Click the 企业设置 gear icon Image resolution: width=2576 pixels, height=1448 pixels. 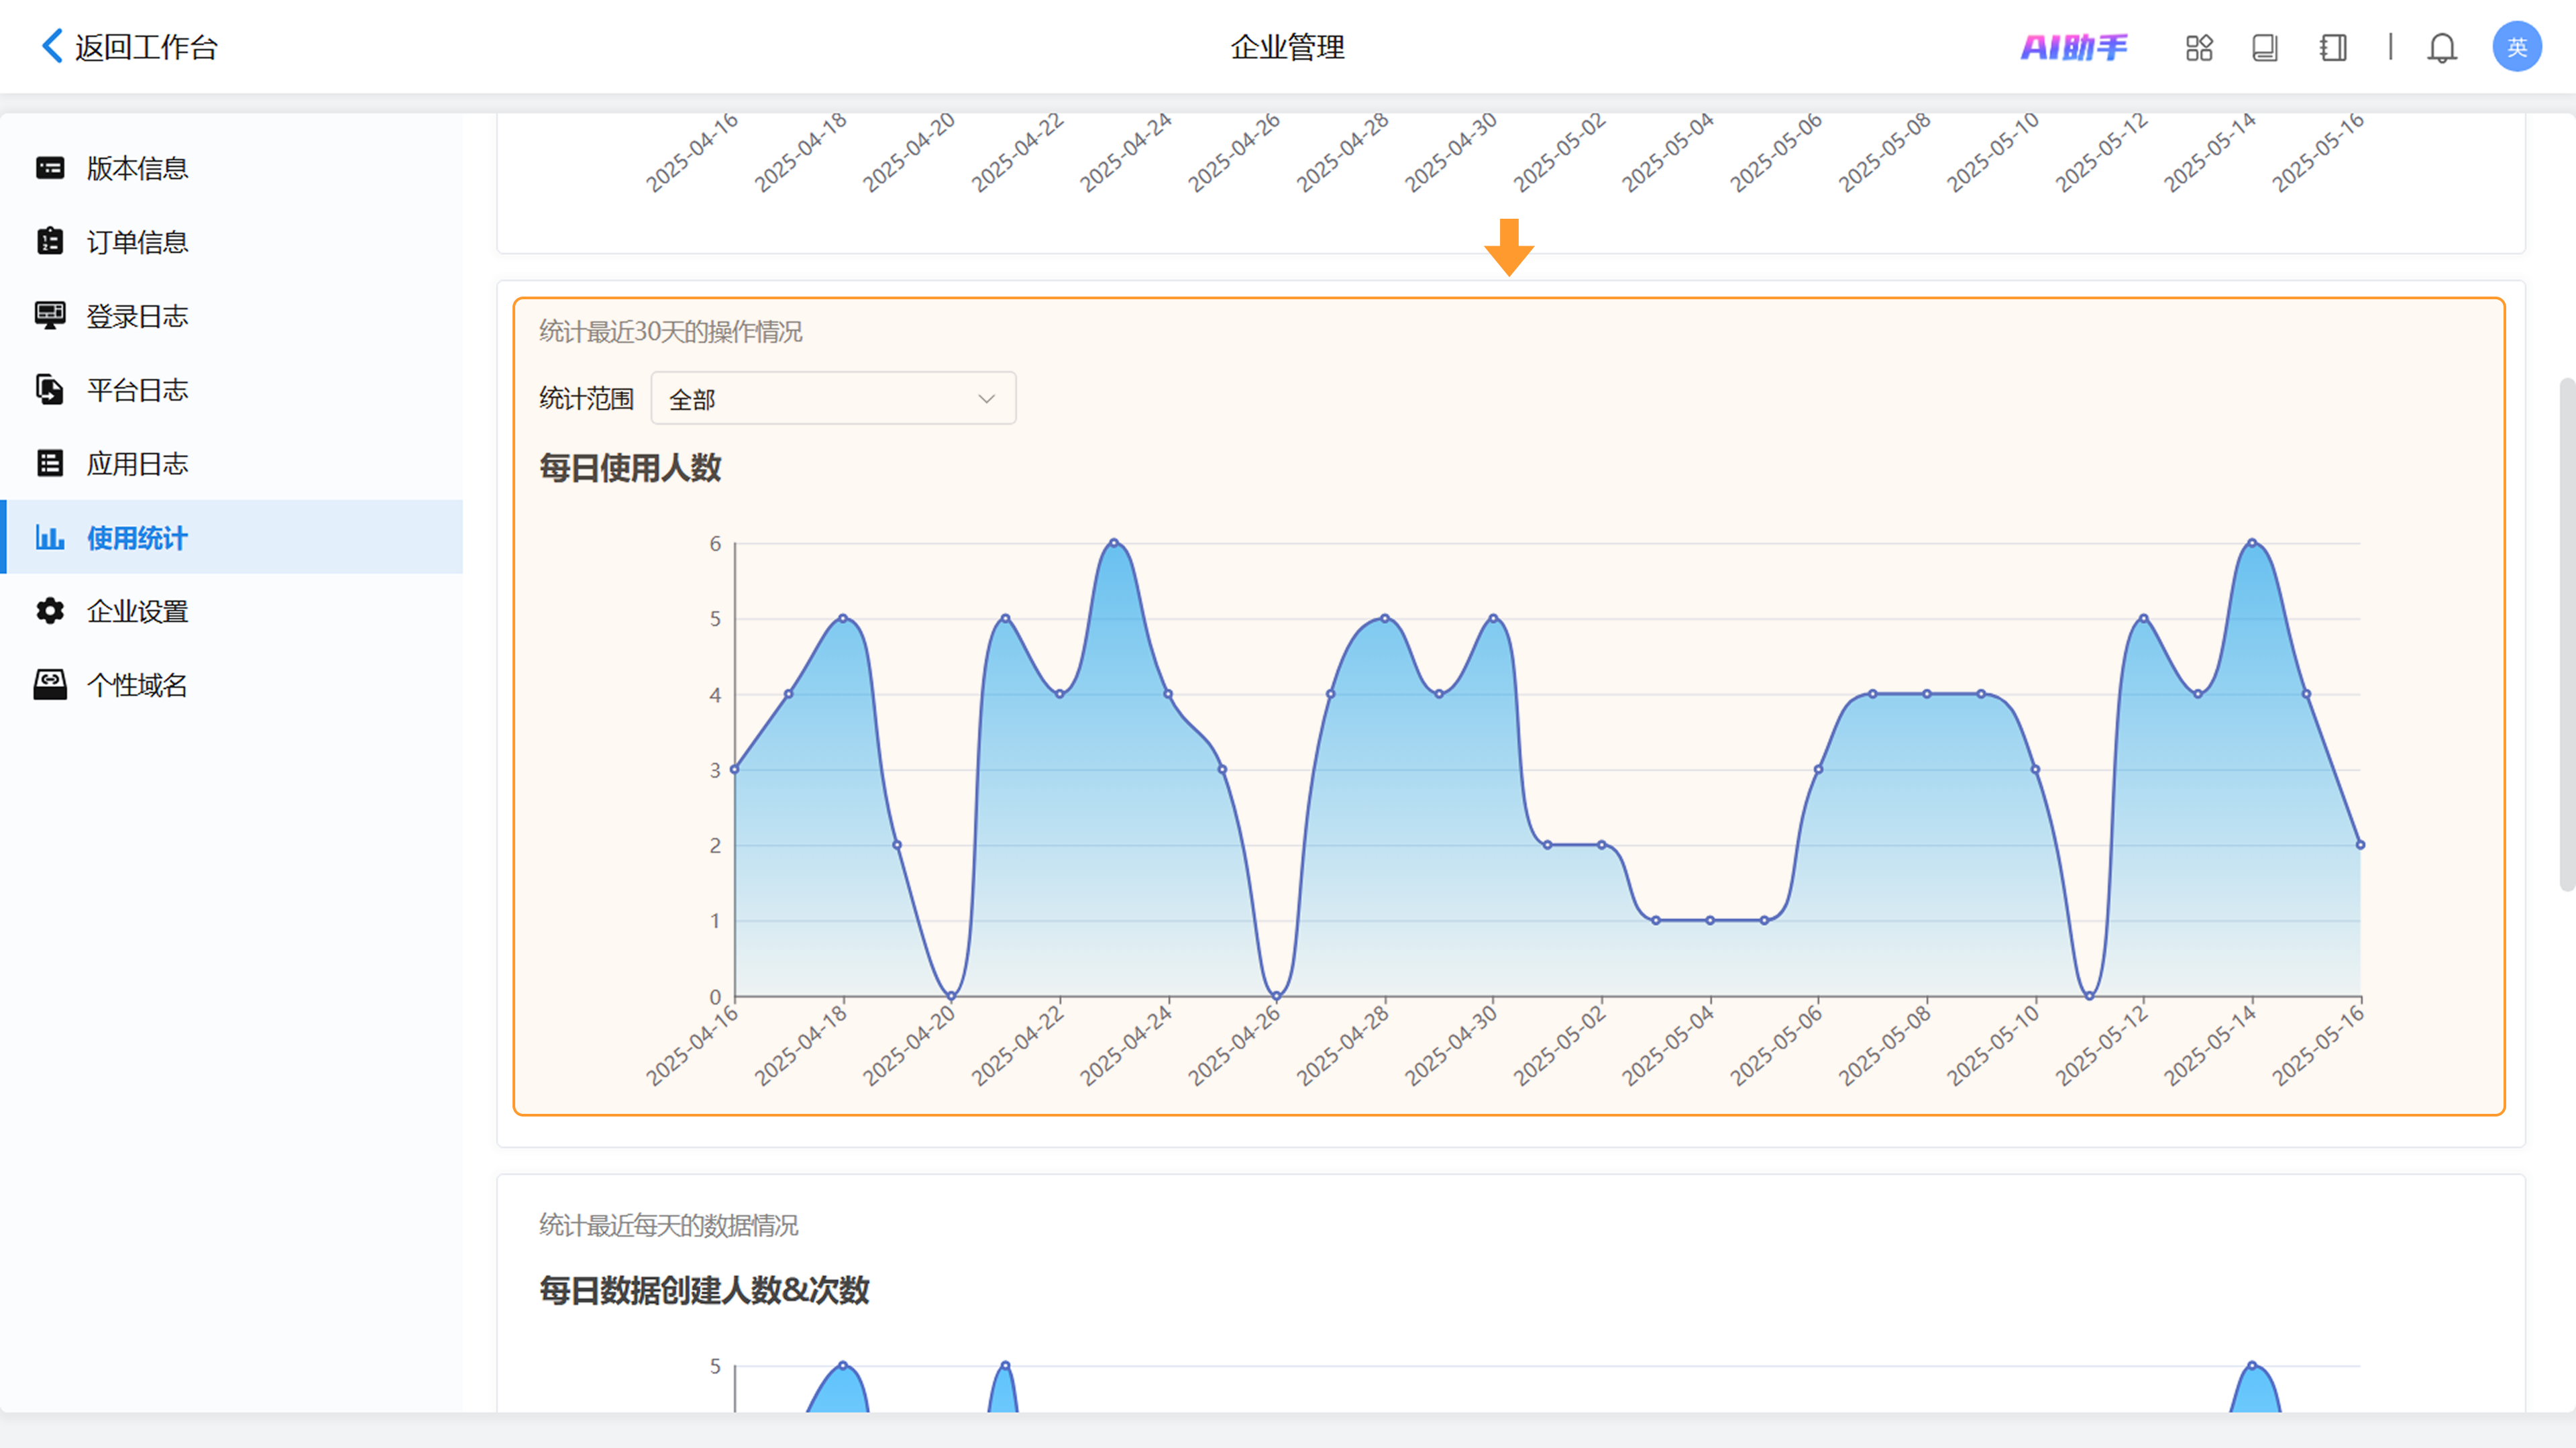50,611
